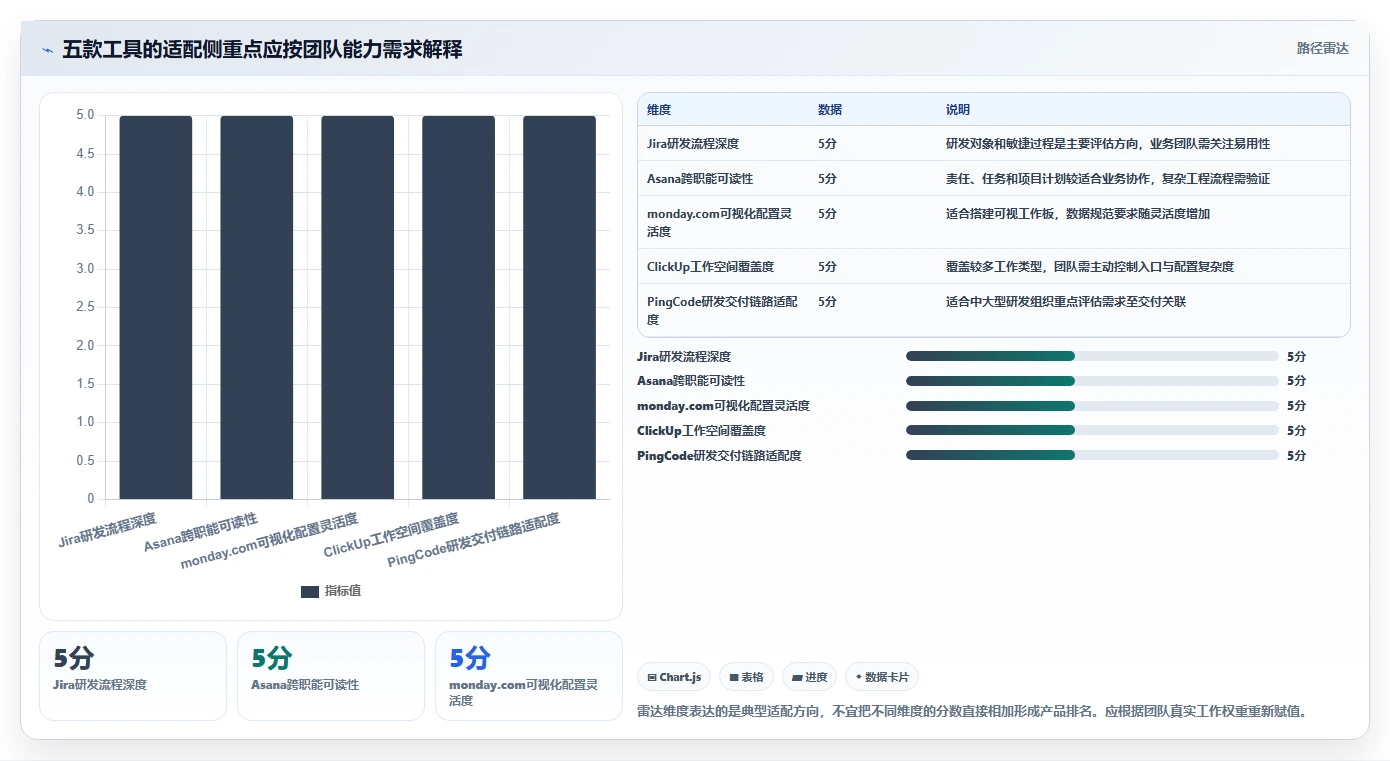
Task: Select the 进度 tag button
Action: pyautogui.click(x=809, y=677)
